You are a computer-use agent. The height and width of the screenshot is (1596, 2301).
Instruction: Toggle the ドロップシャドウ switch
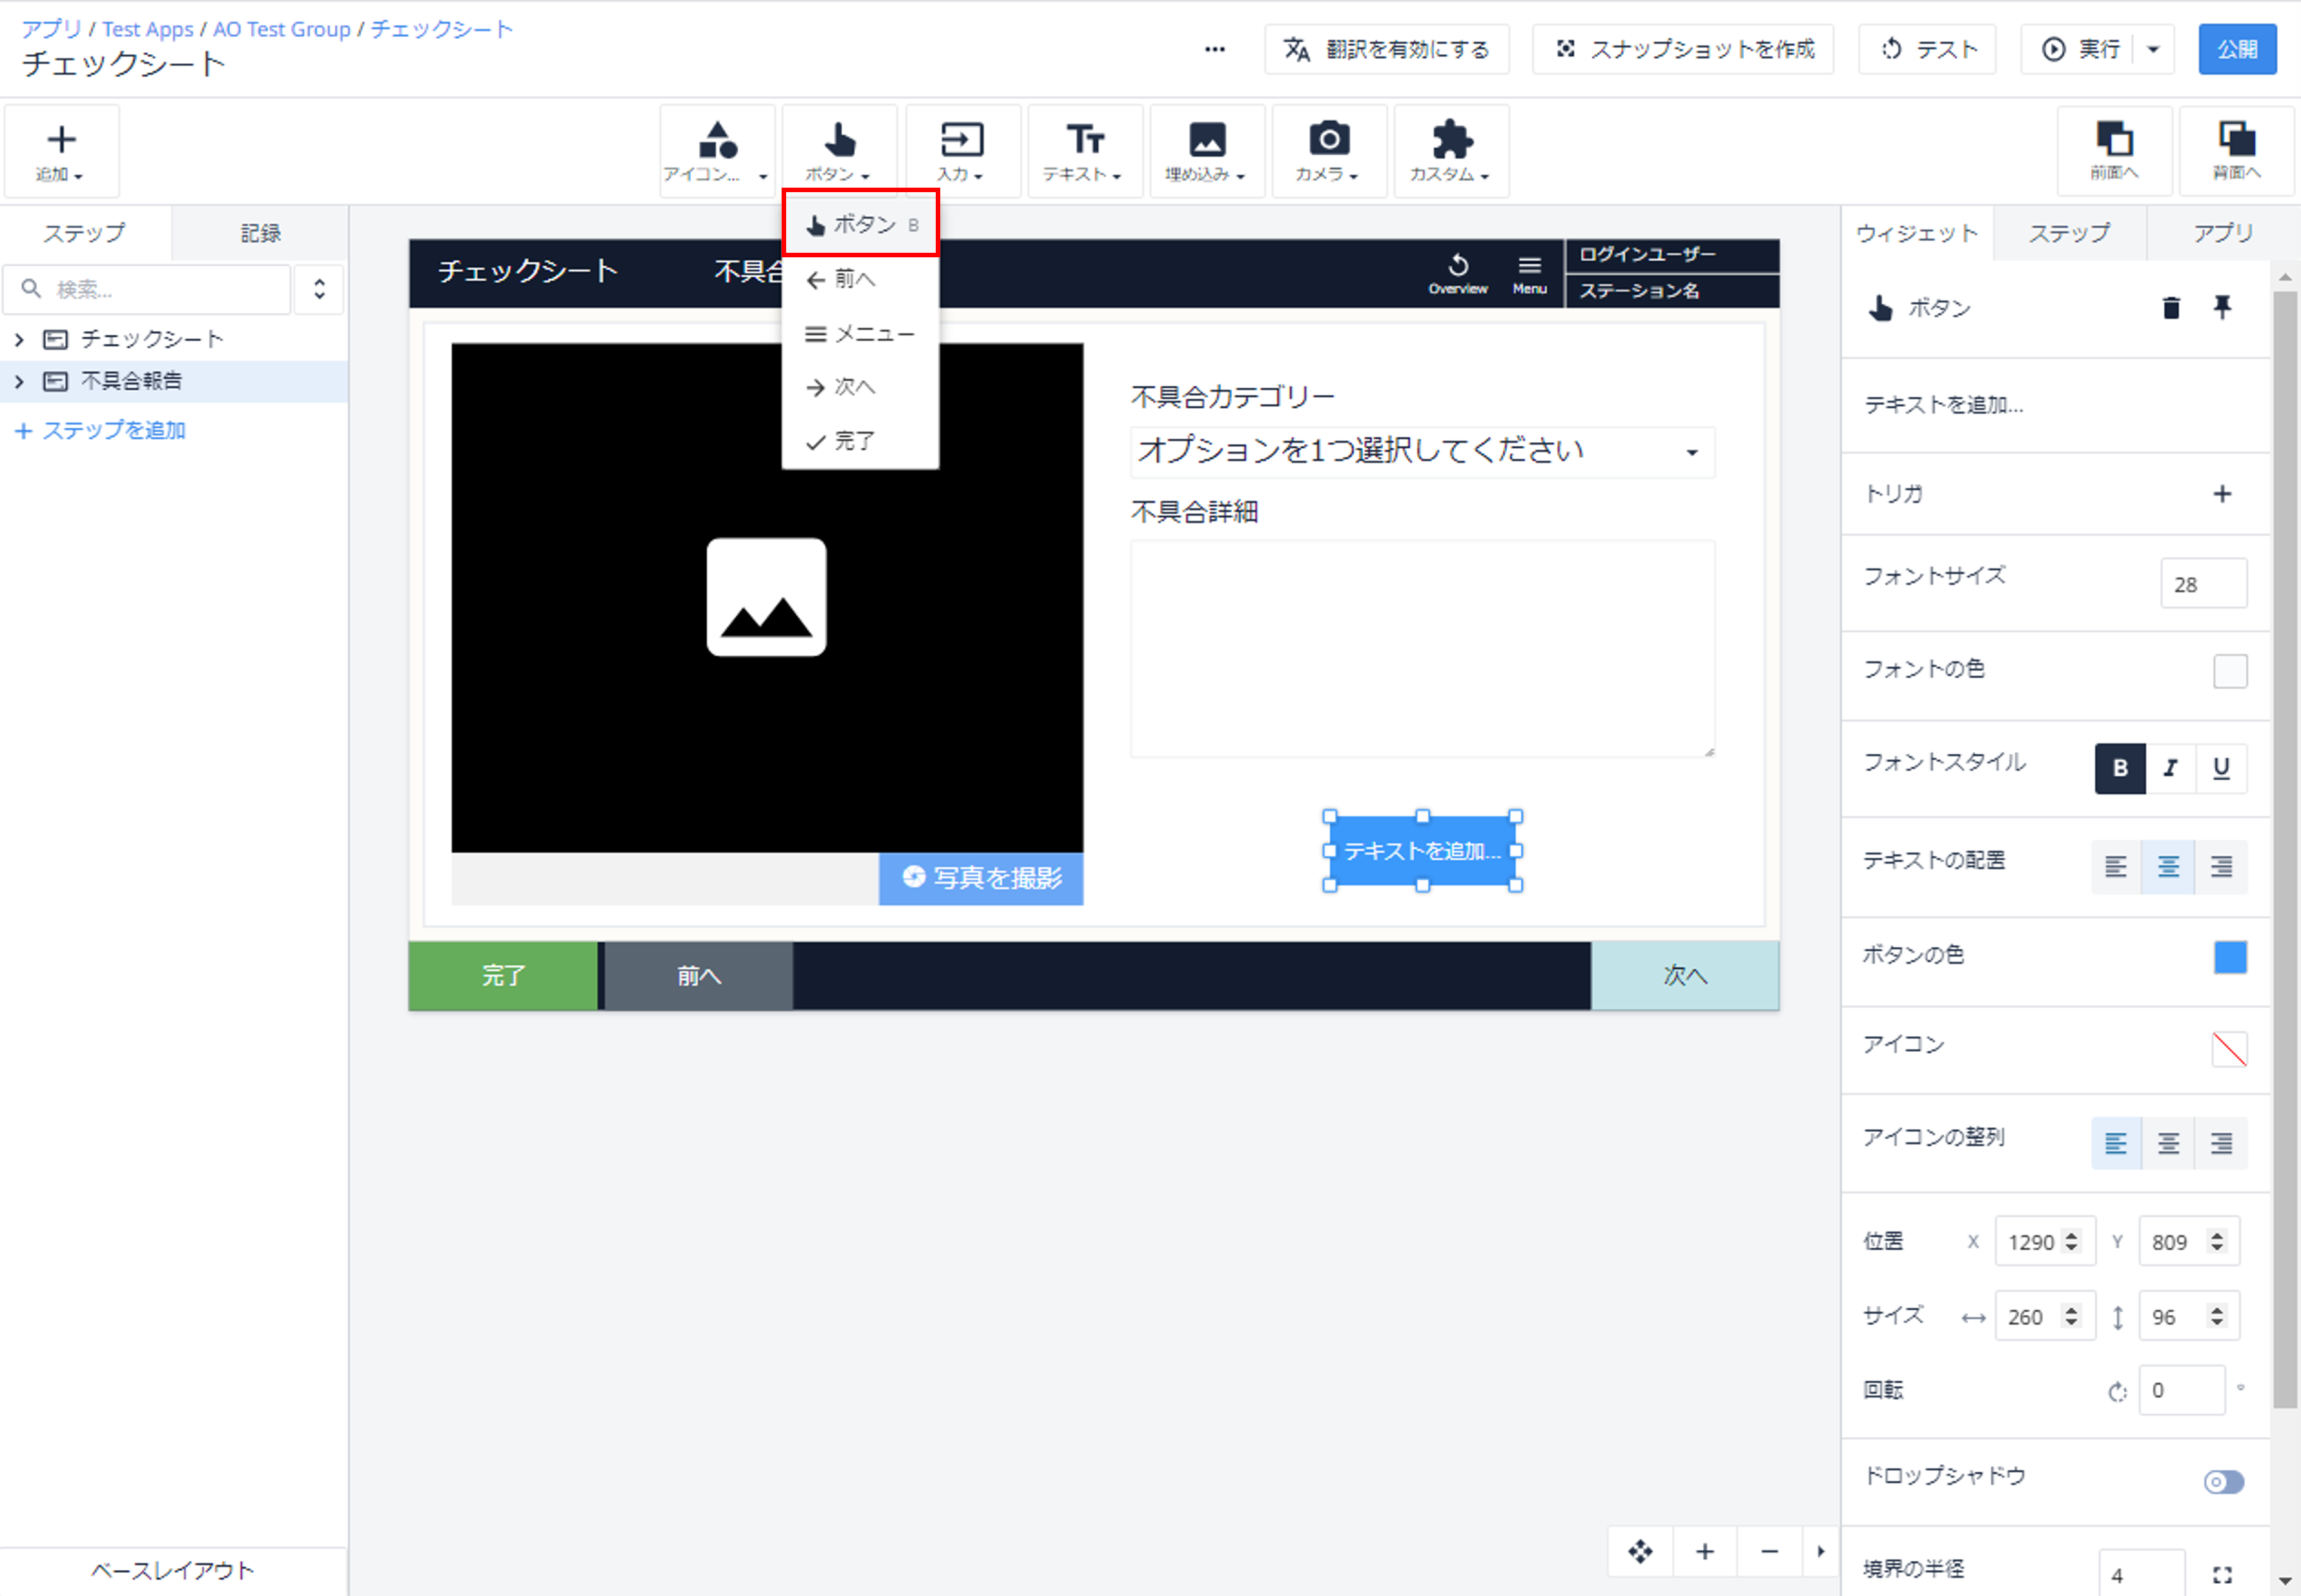coord(2223,1481)
